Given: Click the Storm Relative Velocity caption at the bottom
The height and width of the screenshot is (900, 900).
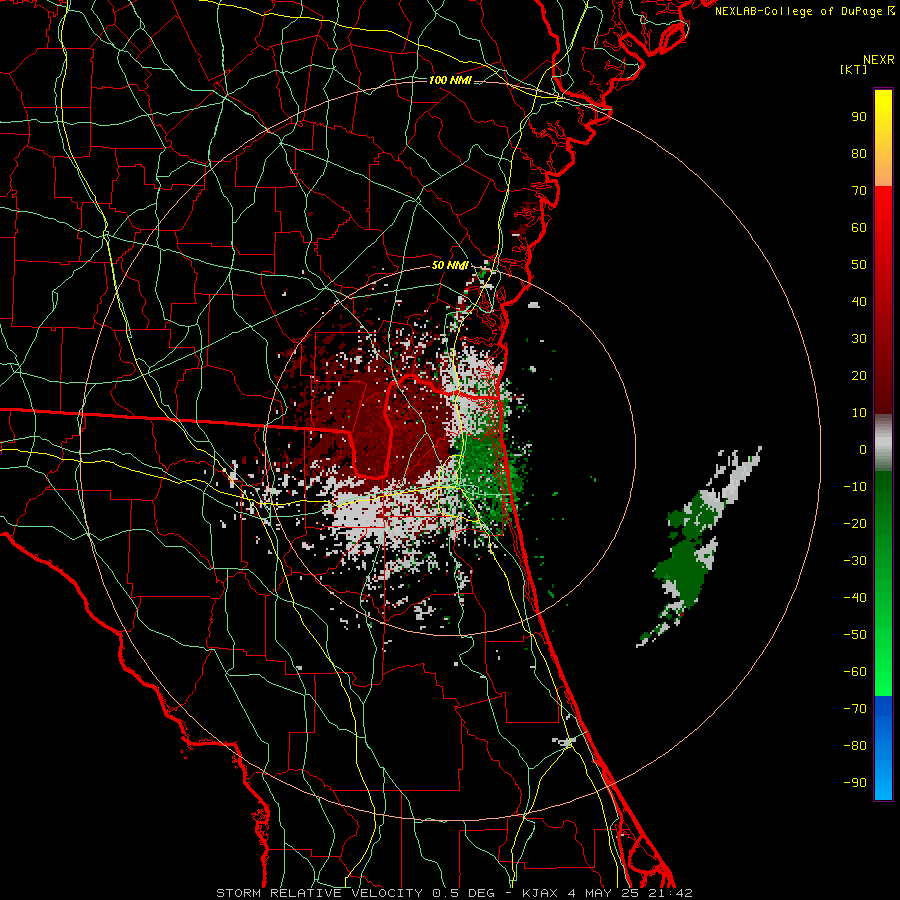Looking at the screenshot, I should pos(454,893).
